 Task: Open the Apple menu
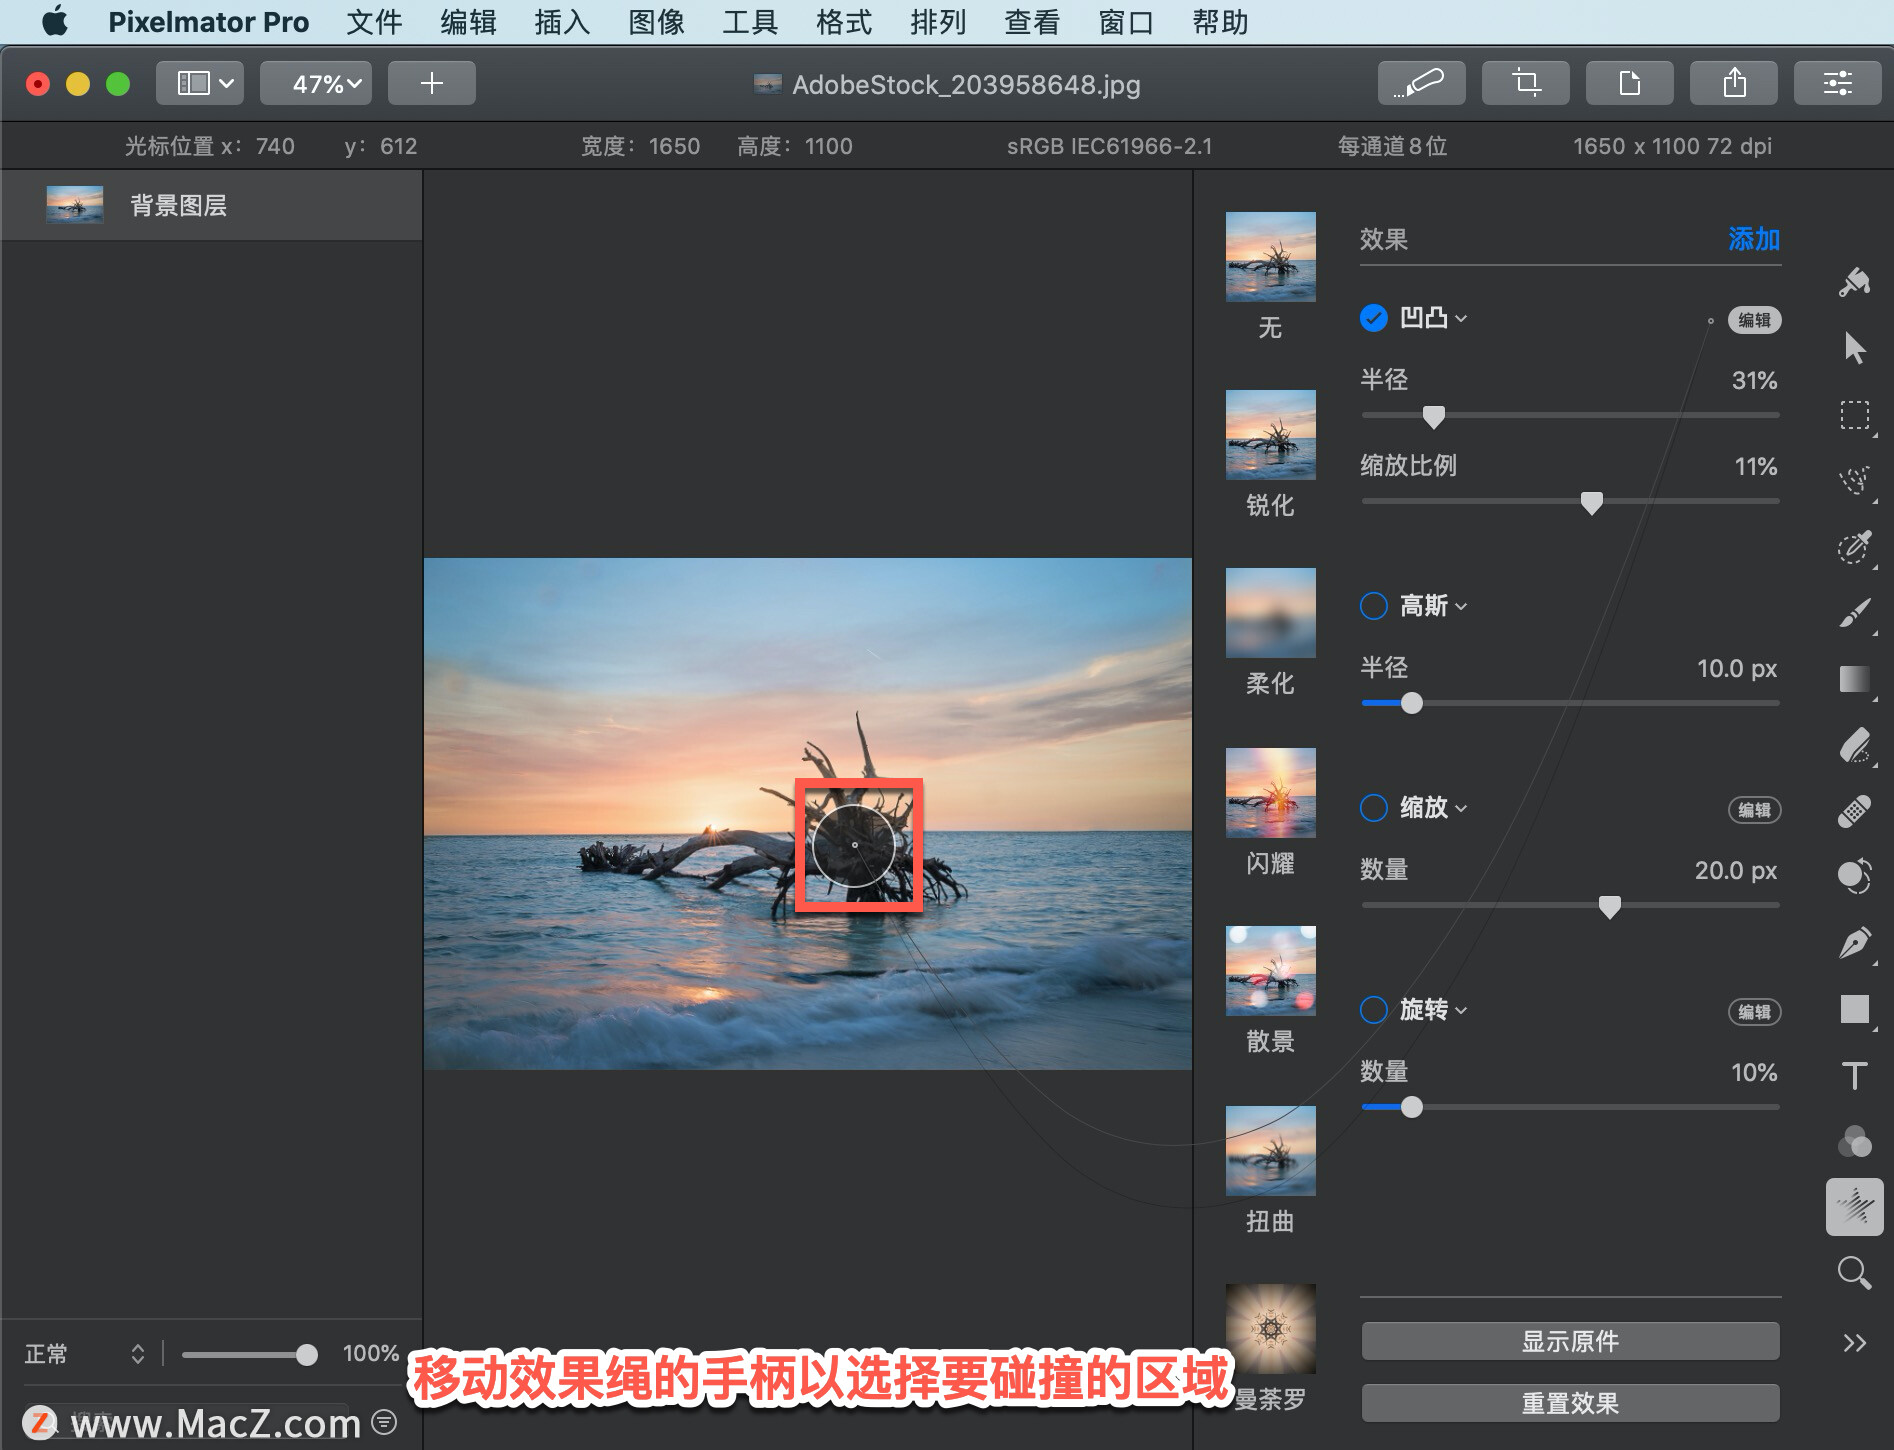click(55, 21)
